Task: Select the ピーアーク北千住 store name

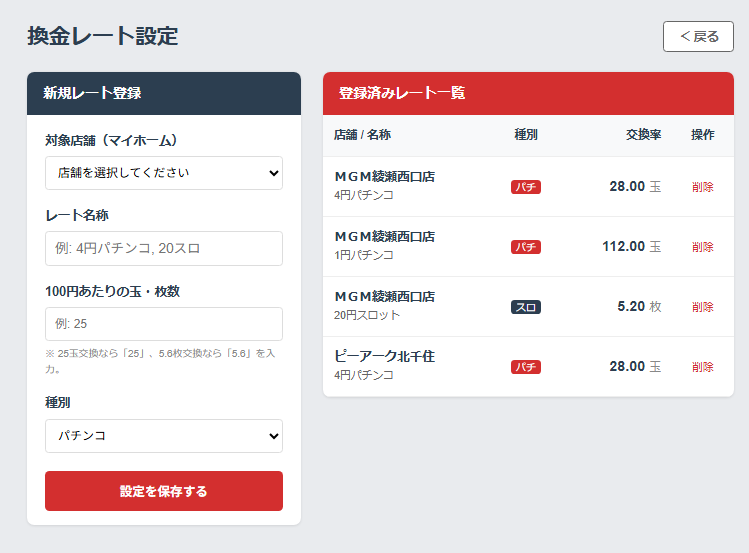Action: coord(384,357)
